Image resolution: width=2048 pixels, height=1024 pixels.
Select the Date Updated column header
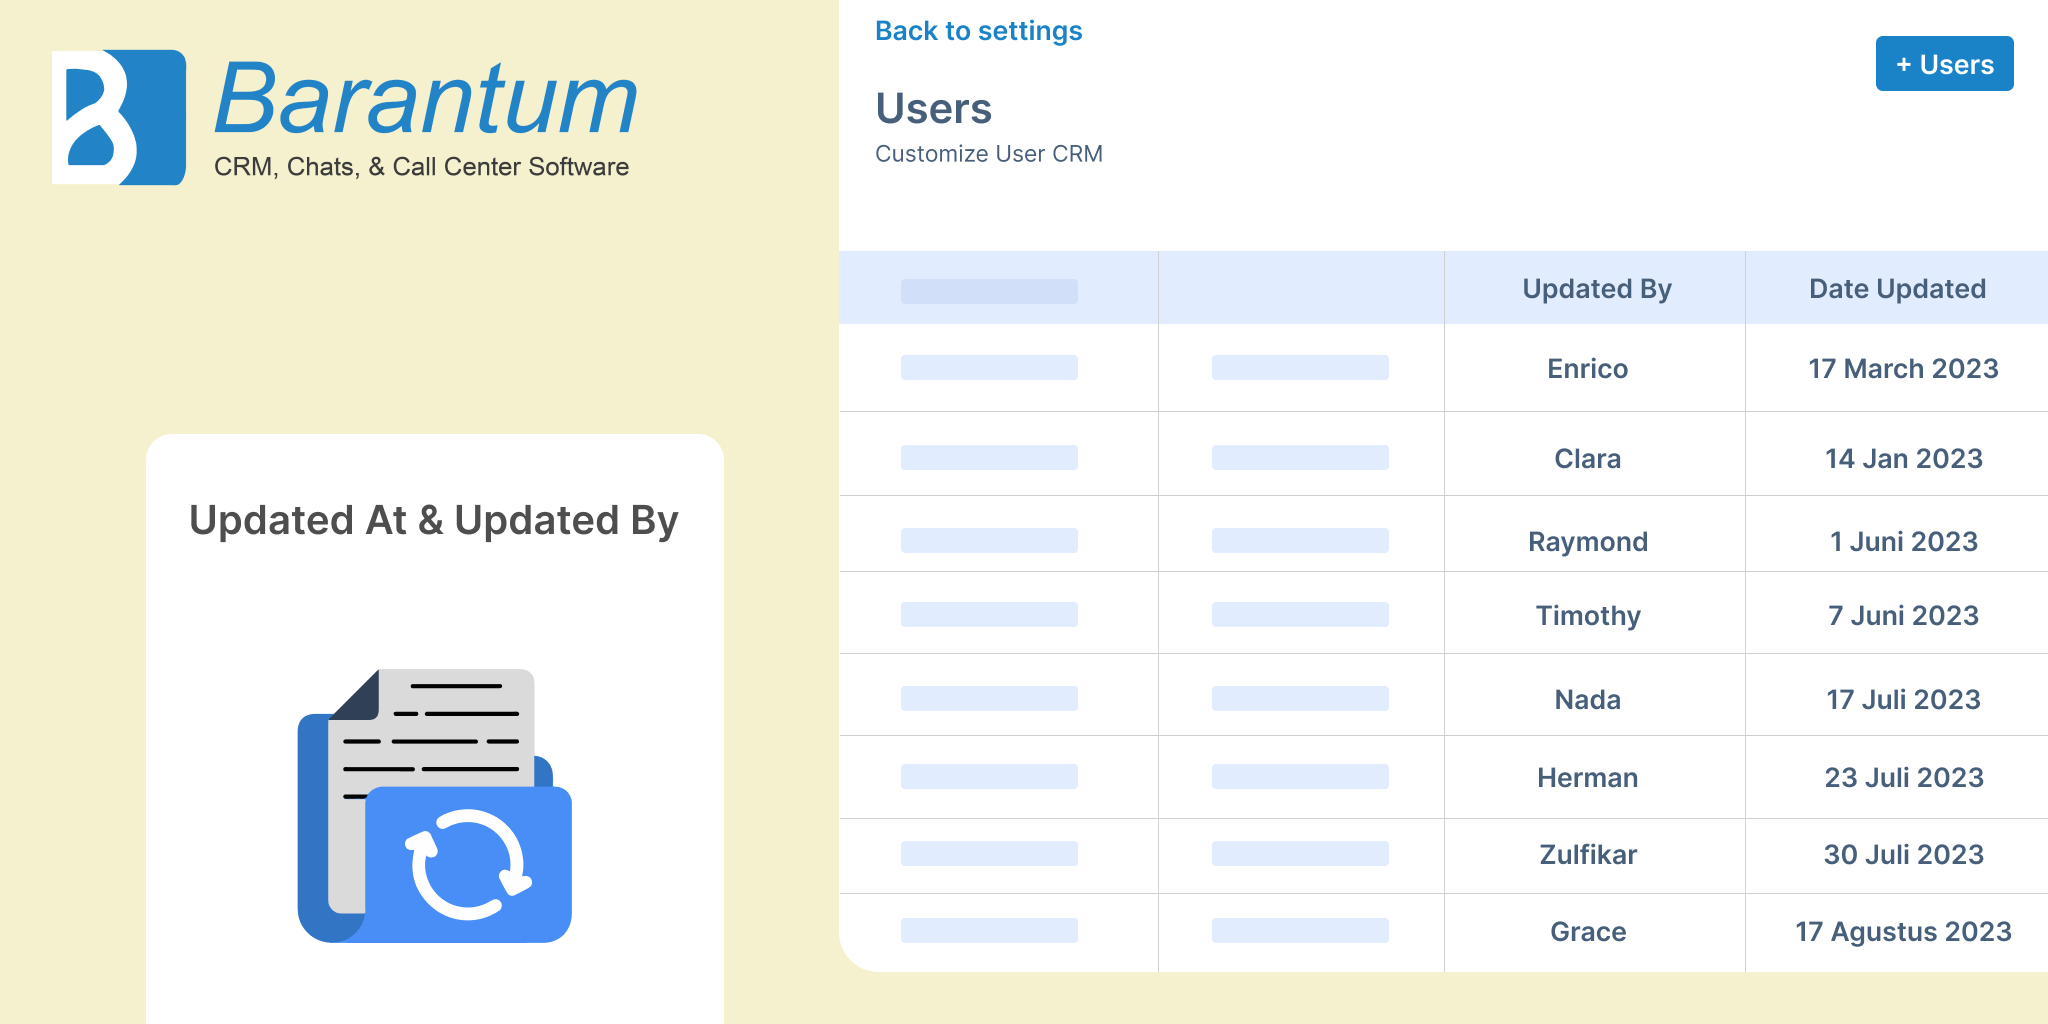[x=1897, y=289]
